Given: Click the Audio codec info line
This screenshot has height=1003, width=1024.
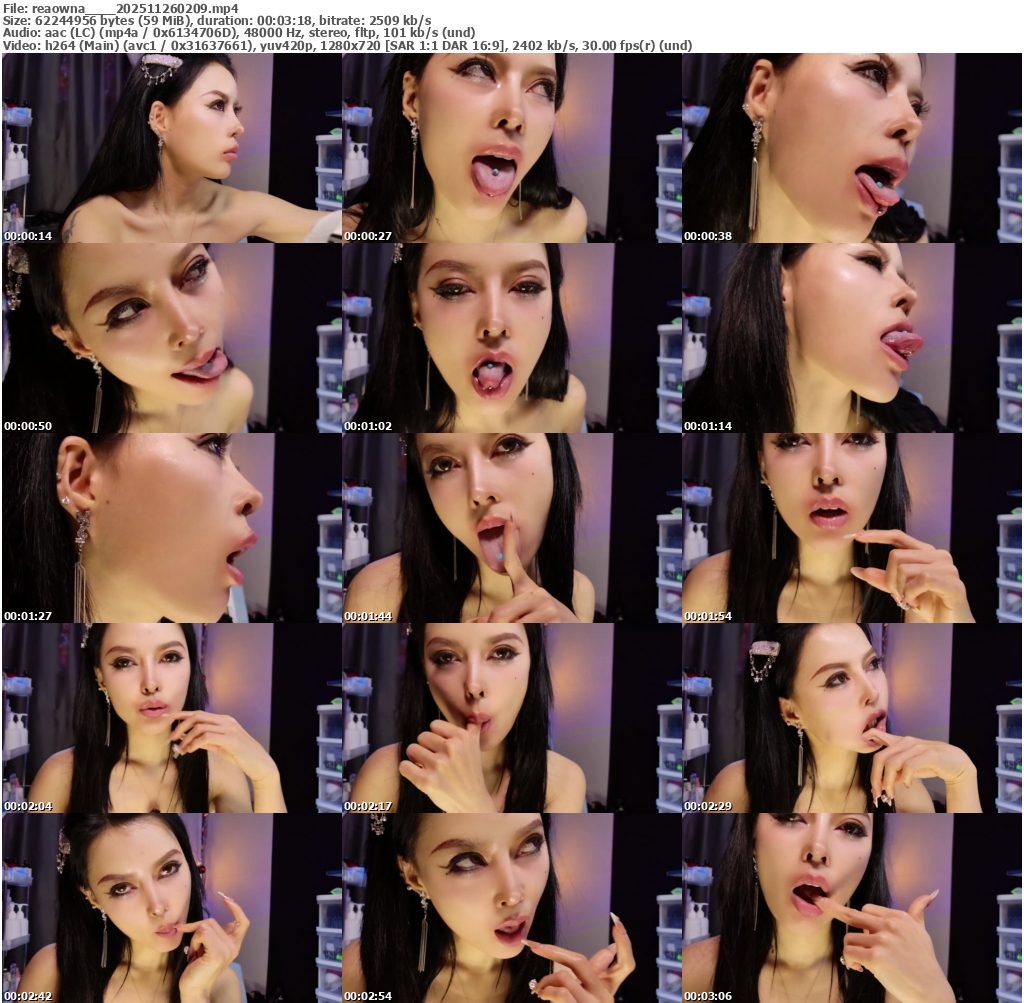Looking at the screenshot, I should (239, 32).
